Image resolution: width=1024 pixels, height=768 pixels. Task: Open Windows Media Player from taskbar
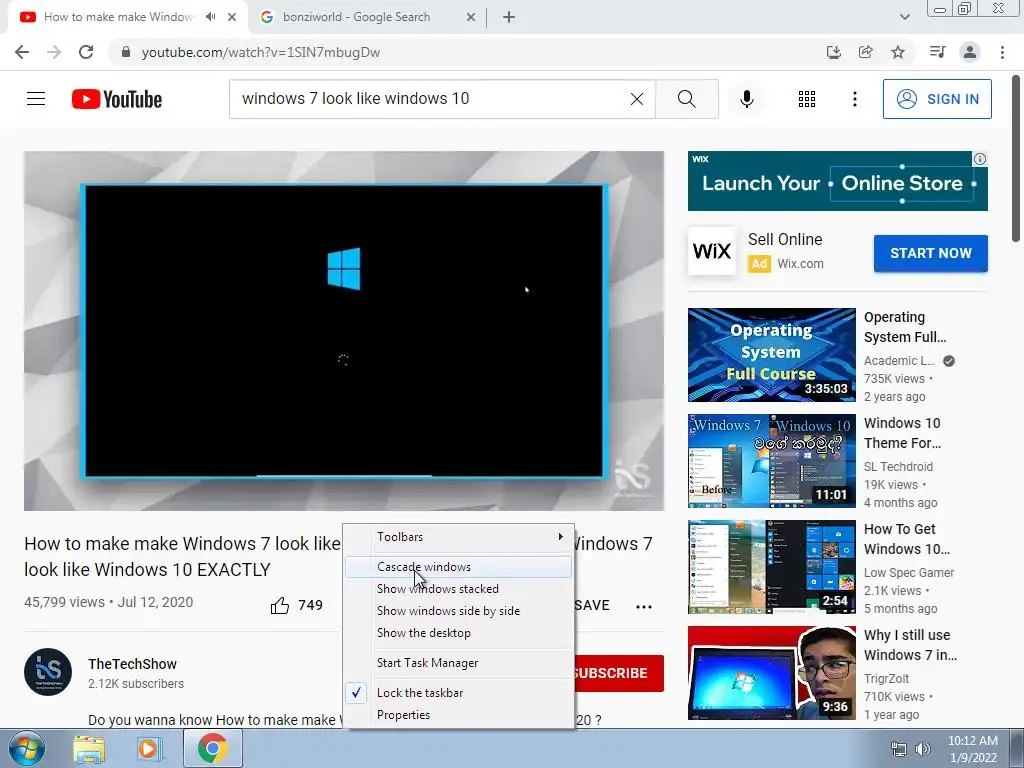148,749
